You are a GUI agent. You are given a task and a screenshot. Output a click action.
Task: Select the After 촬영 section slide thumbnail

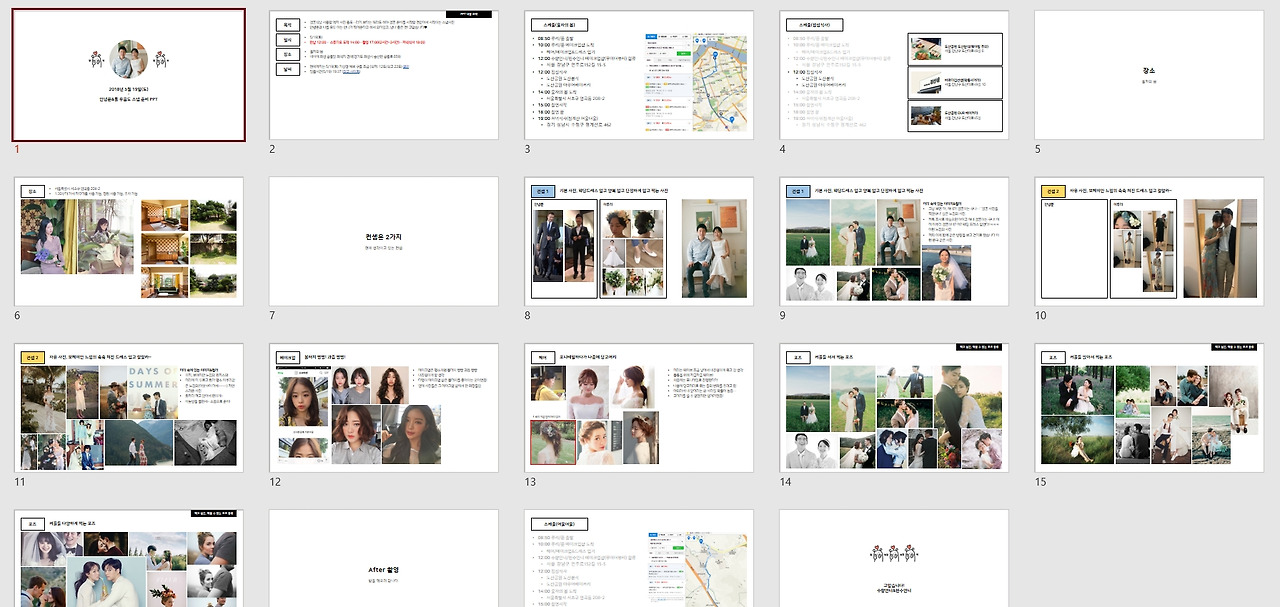click(384, 558)
